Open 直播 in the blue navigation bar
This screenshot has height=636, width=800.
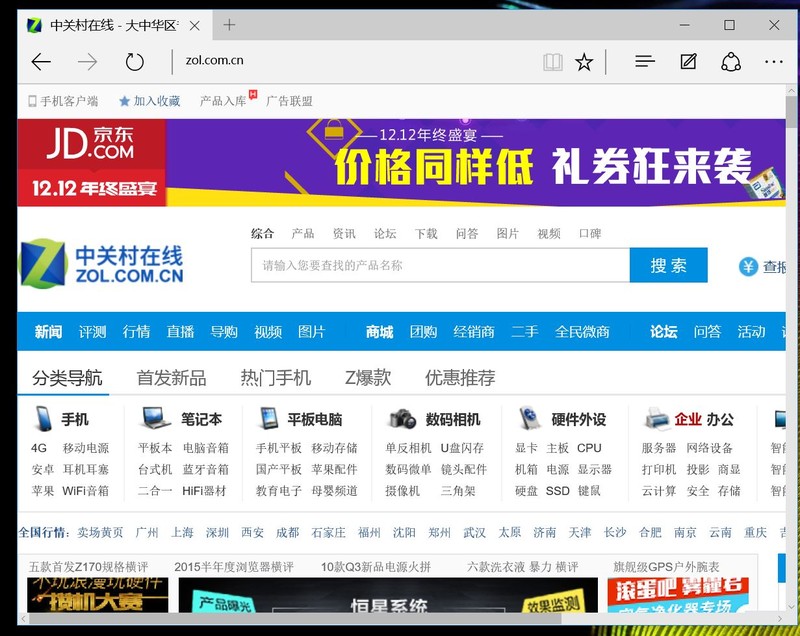pos(180,332)
